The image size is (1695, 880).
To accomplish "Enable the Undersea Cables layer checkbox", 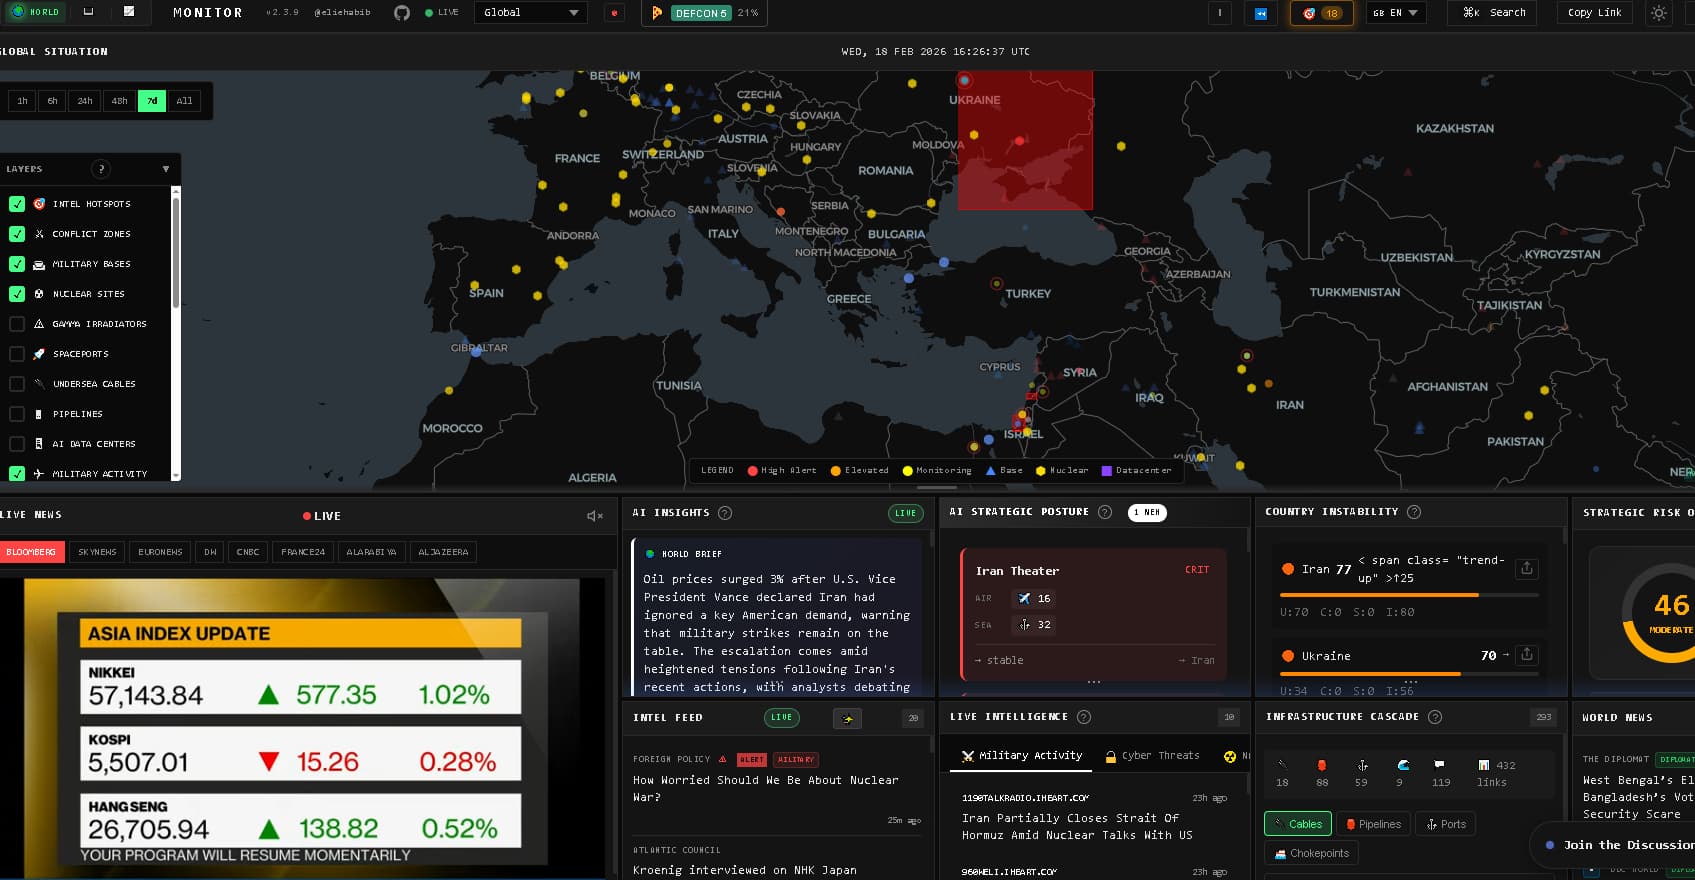I will [x=17, y=384].
